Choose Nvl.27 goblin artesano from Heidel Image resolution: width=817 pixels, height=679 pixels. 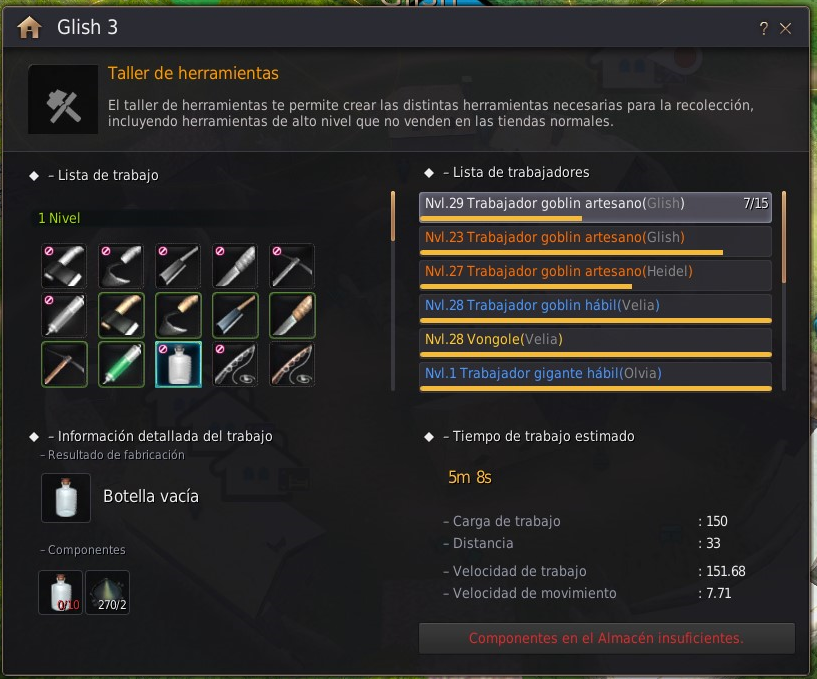click(595, 275)
